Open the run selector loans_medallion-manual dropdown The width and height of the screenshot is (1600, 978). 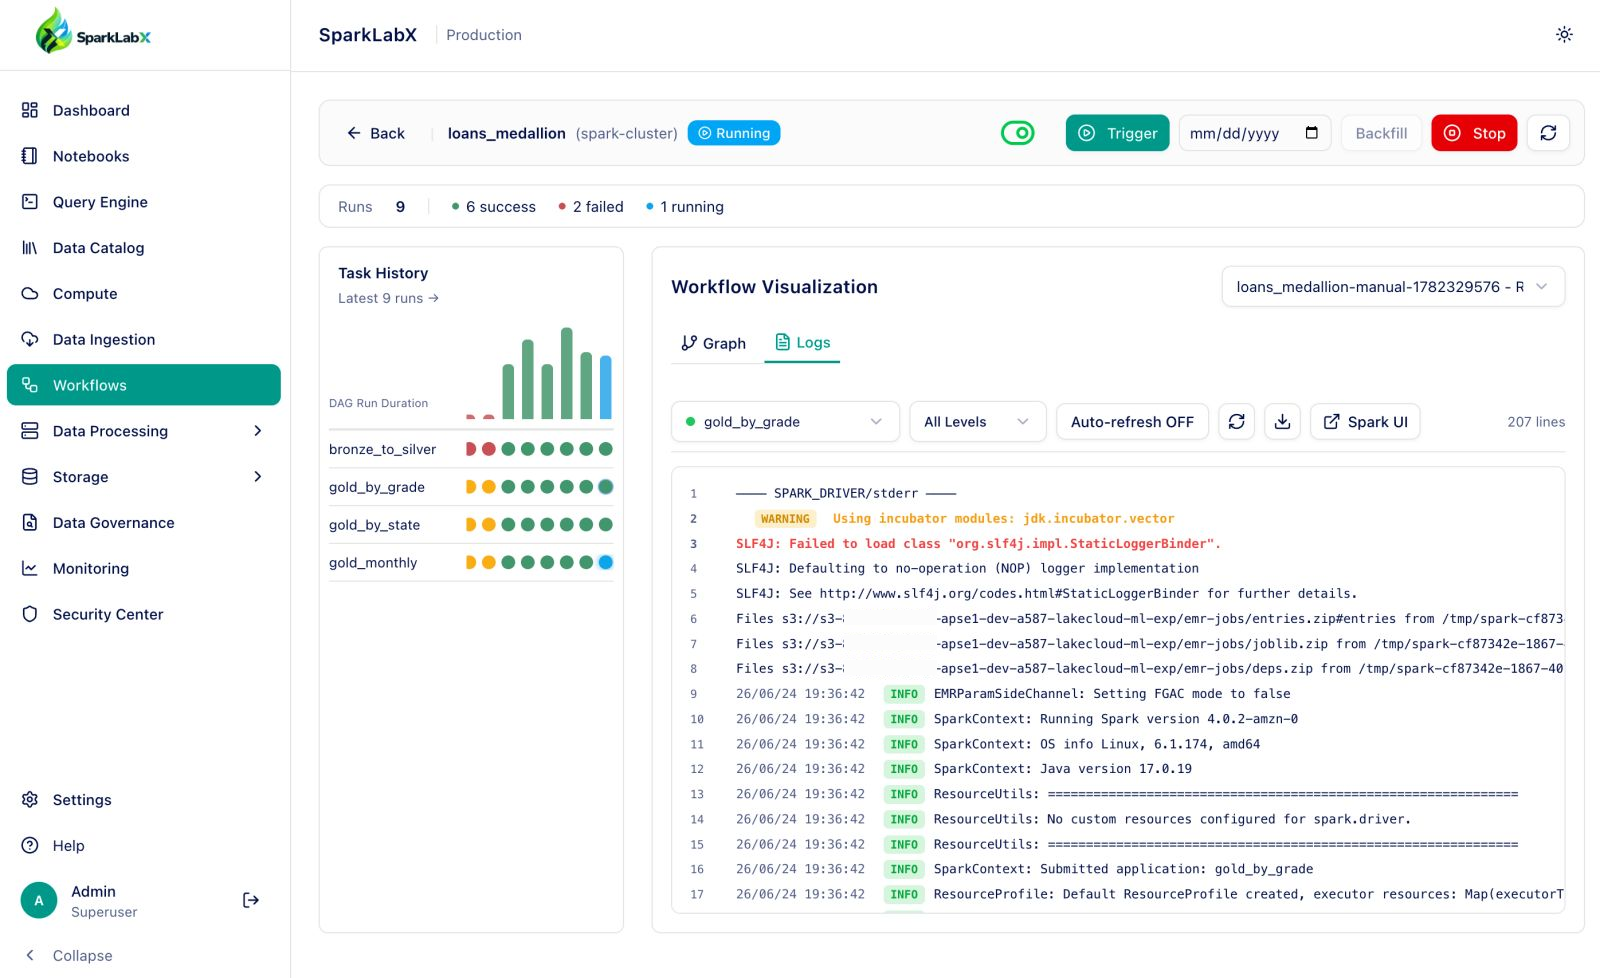tap(1393, 287)
